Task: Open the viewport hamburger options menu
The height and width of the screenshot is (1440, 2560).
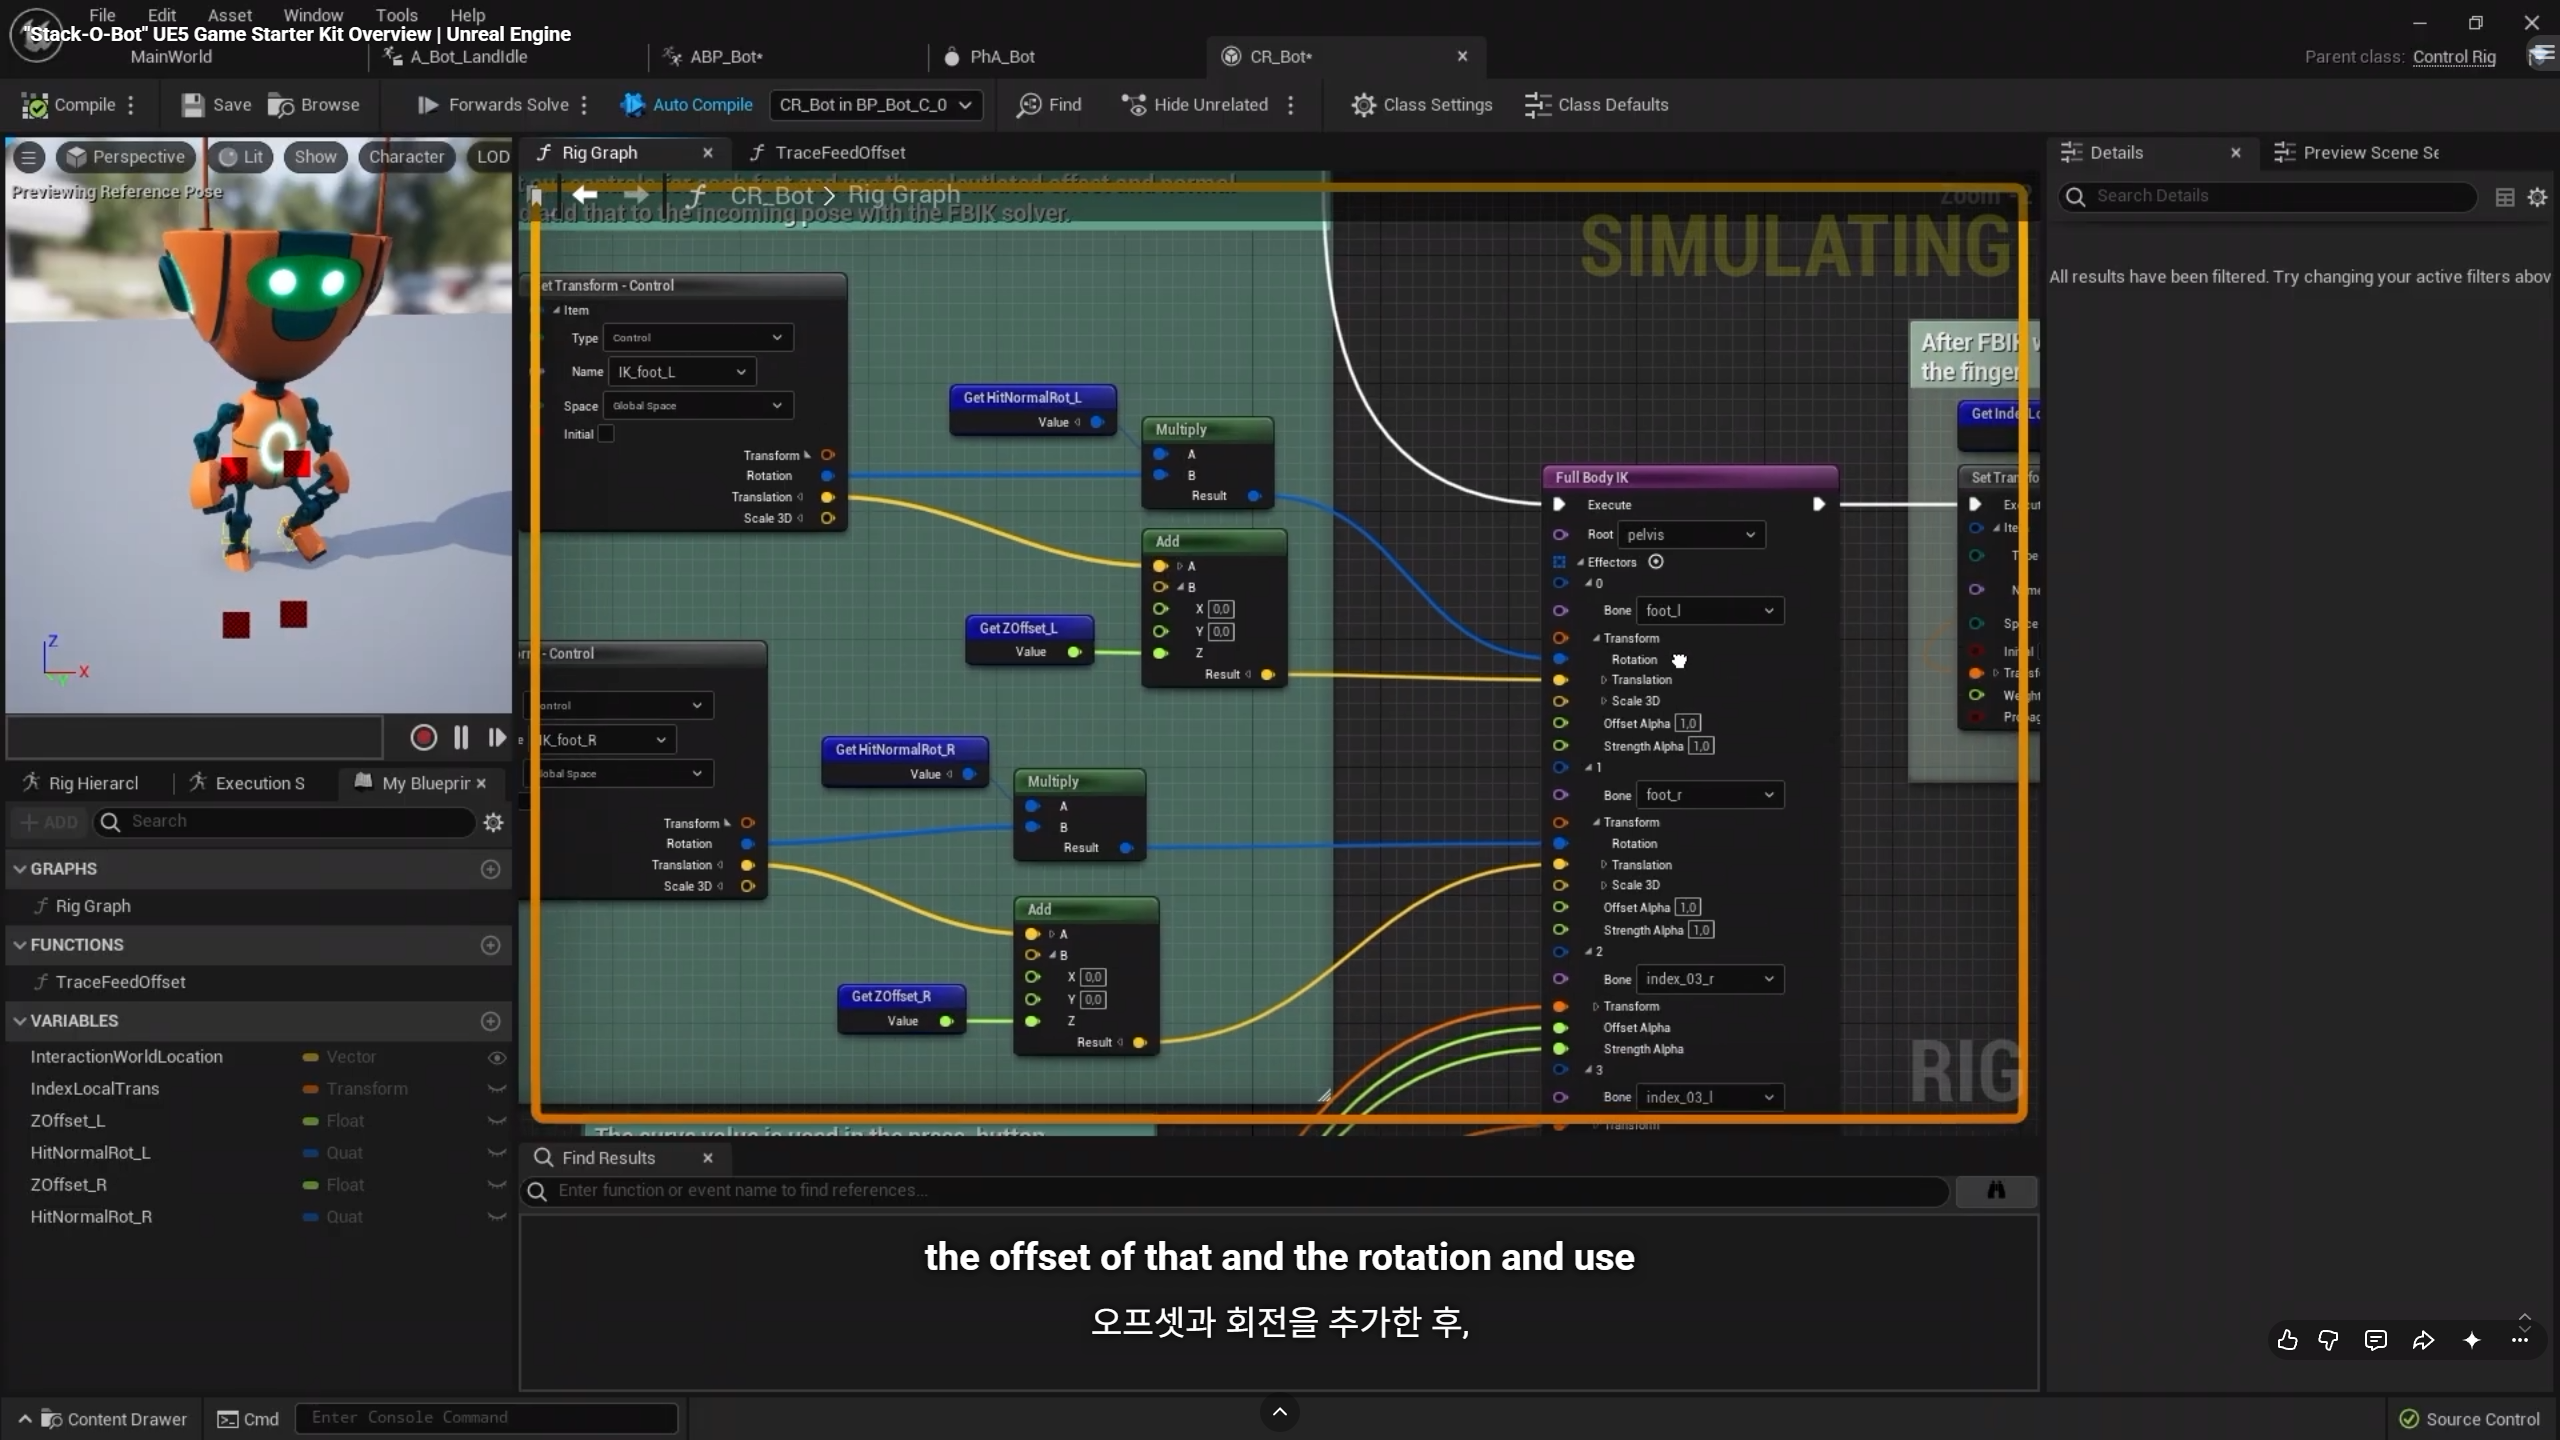Action: 29,157
